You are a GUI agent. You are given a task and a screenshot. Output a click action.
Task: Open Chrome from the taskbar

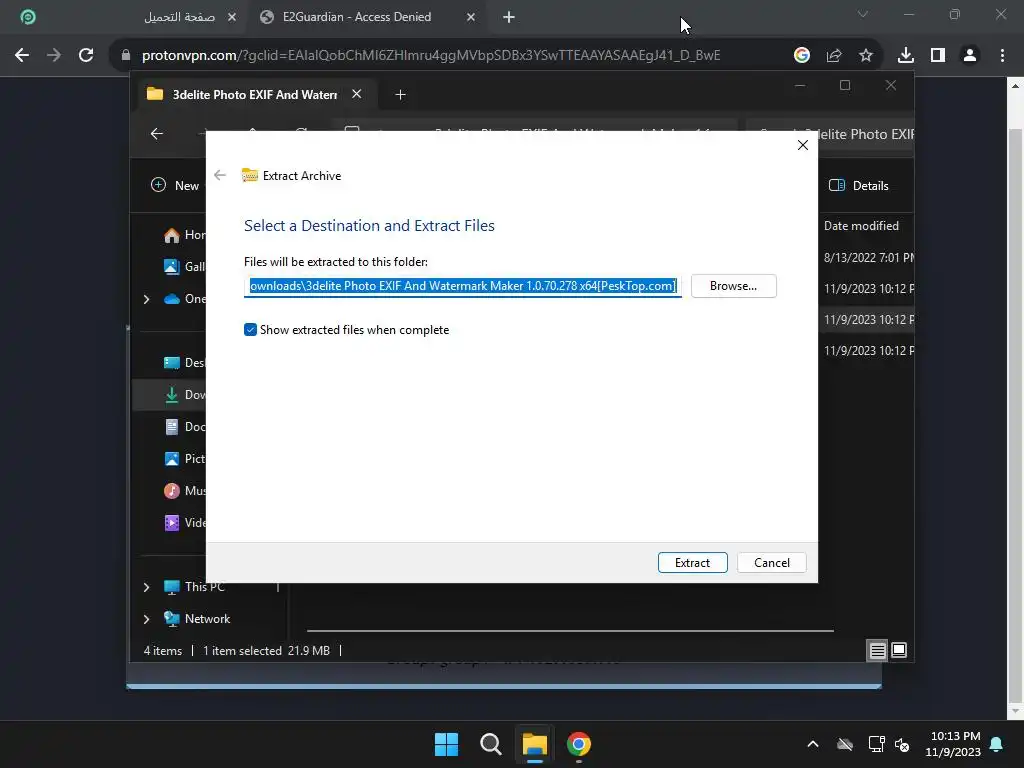pyautogui.click(x=579, y=744)
